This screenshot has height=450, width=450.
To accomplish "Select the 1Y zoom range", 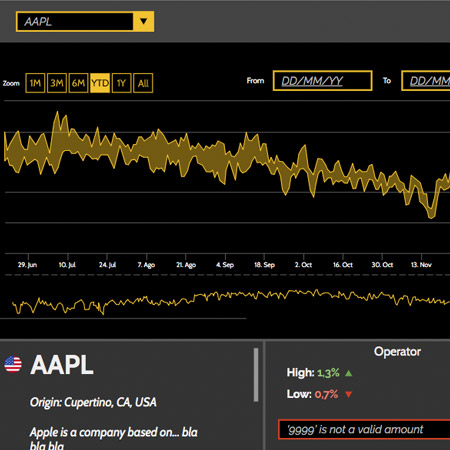I will coord(121,83).
